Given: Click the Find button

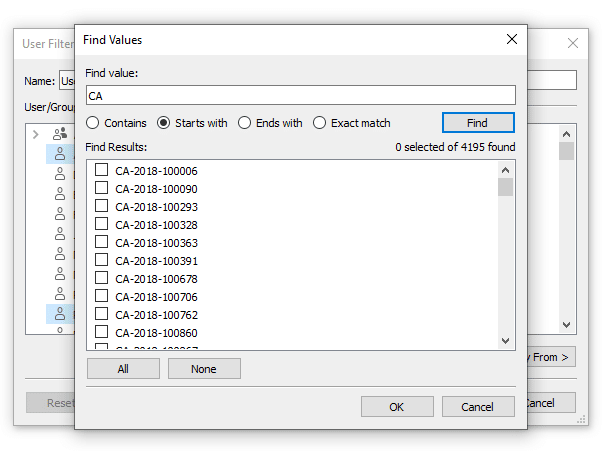Looking at the screenshot, I should point(478,123).
